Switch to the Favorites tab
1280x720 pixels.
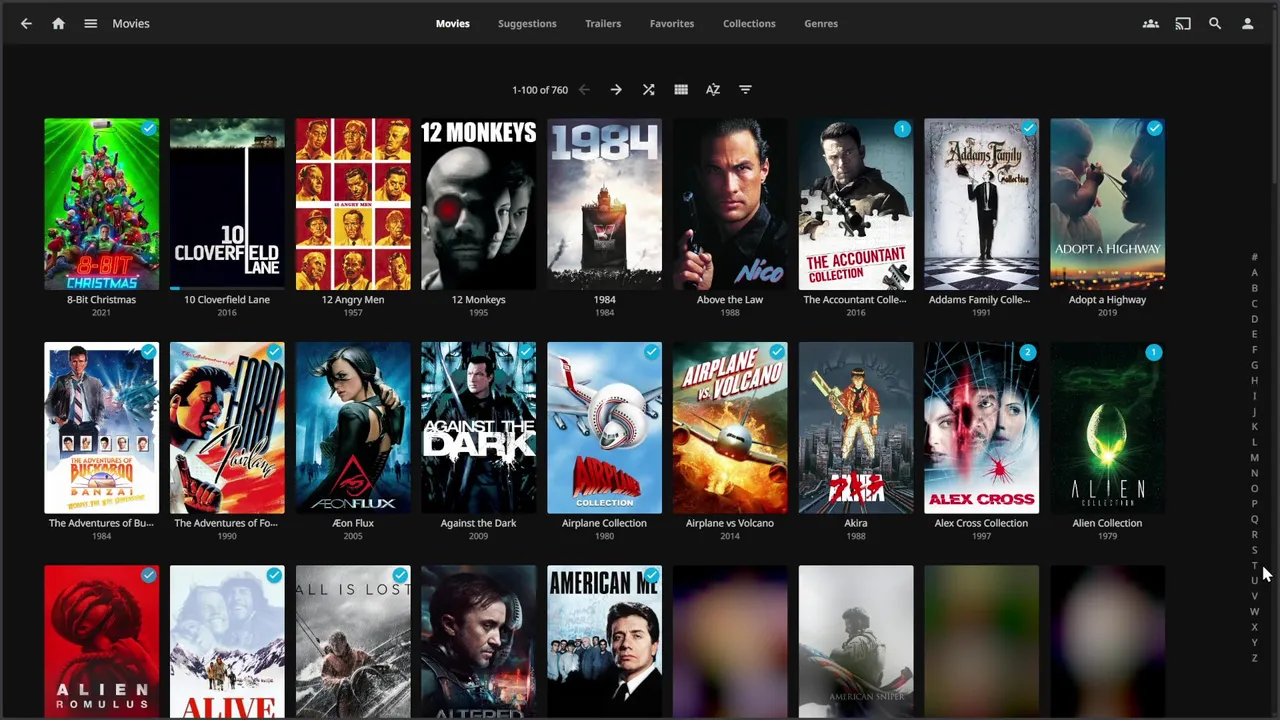672,23
